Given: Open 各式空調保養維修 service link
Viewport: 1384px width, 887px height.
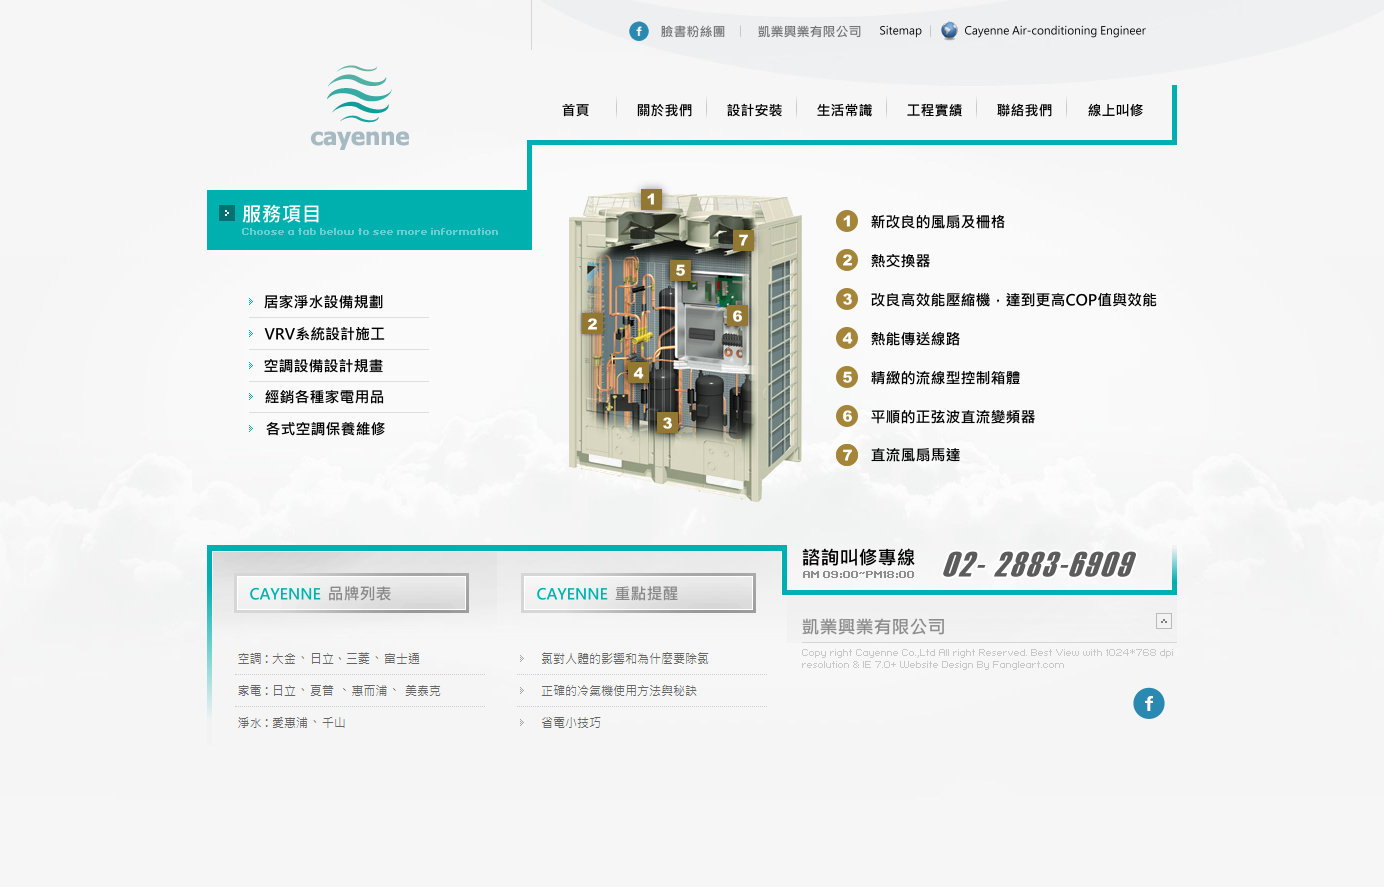Looking at the screenshot, I should (325, 429).
